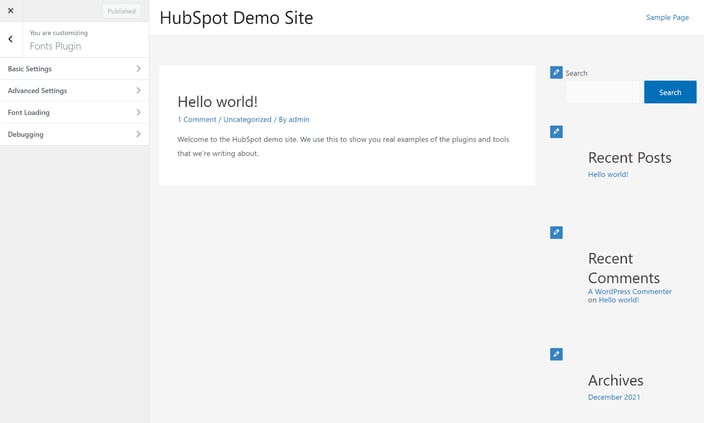Close the Customizer with the X icon
The width and height of the screenshot is (704, 423).
point(11,11)
